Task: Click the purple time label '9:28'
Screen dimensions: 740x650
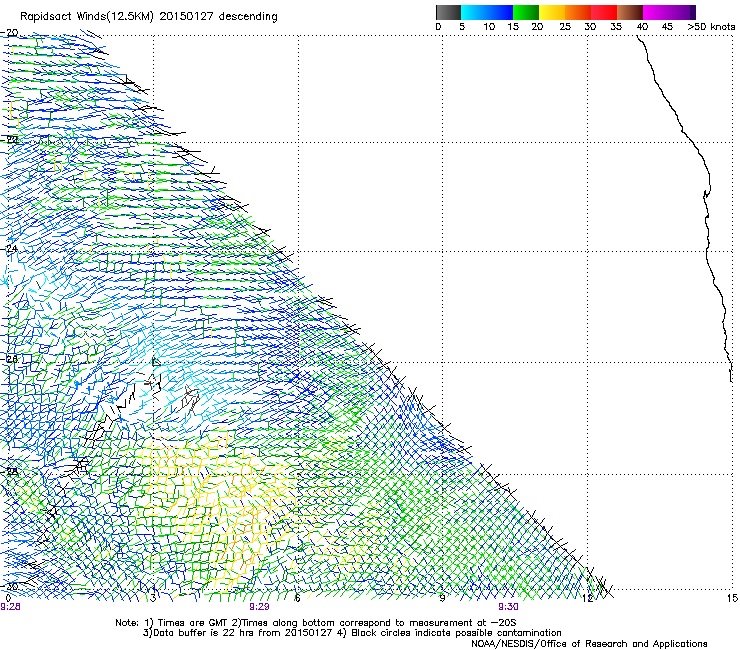Action: tap(10, 607)
